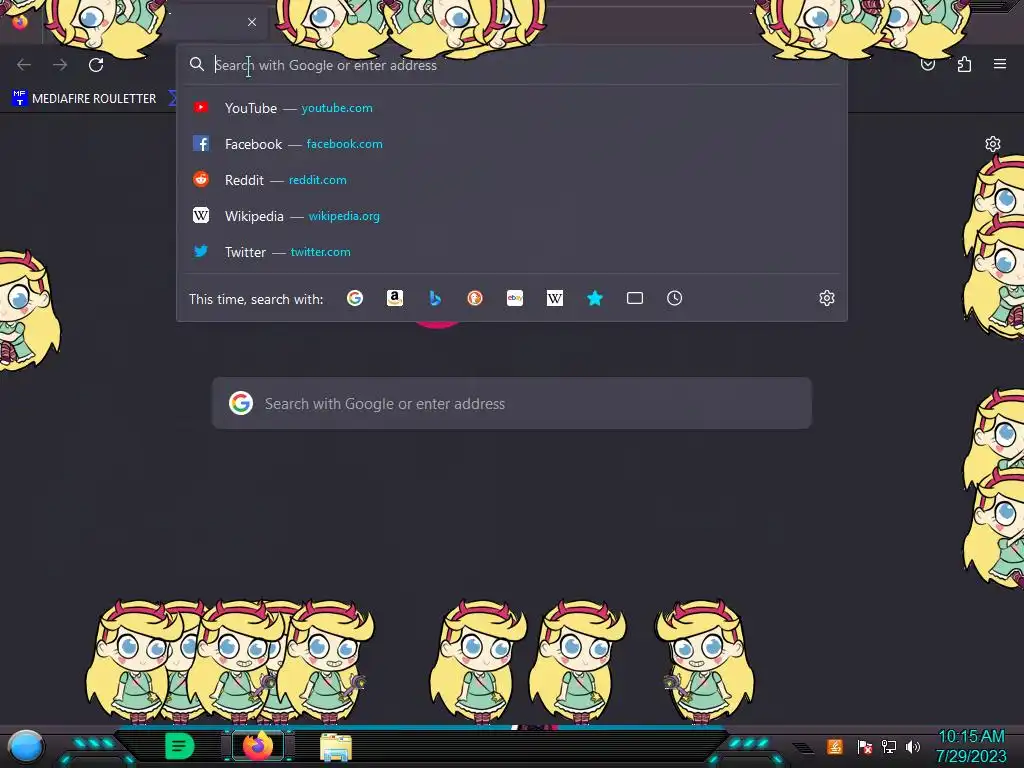This screenshot has height=768, width=1024.
Task: Search in Bookmarks via the star icon
Action: click(x=595, y=298)
